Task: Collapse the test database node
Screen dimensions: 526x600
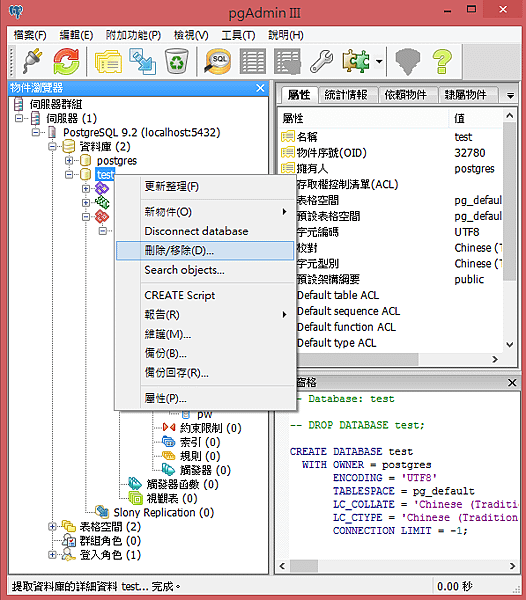Action: click(69, 175)
